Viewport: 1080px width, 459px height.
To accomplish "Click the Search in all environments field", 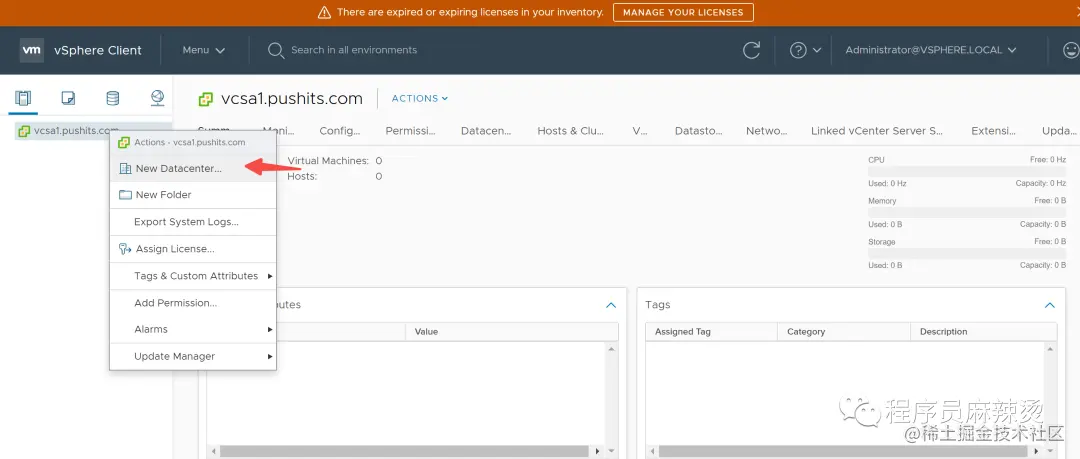I will click(x=354, y=50).
